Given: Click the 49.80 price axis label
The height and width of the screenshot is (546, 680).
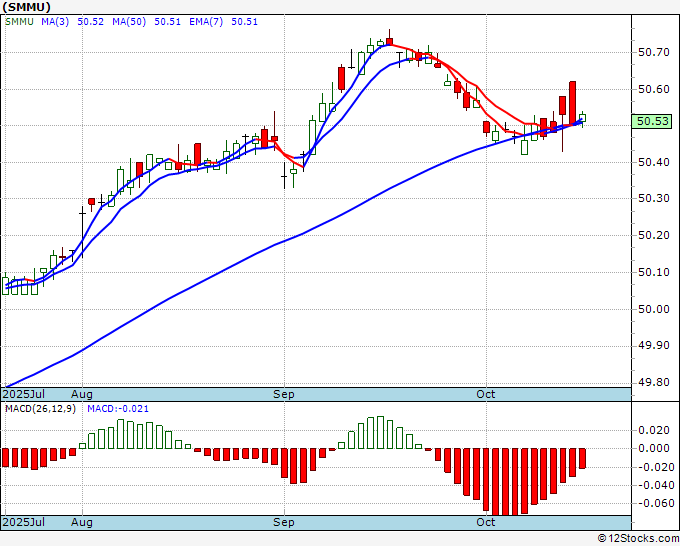Looking at the screenshot, I should coord(654,383).
